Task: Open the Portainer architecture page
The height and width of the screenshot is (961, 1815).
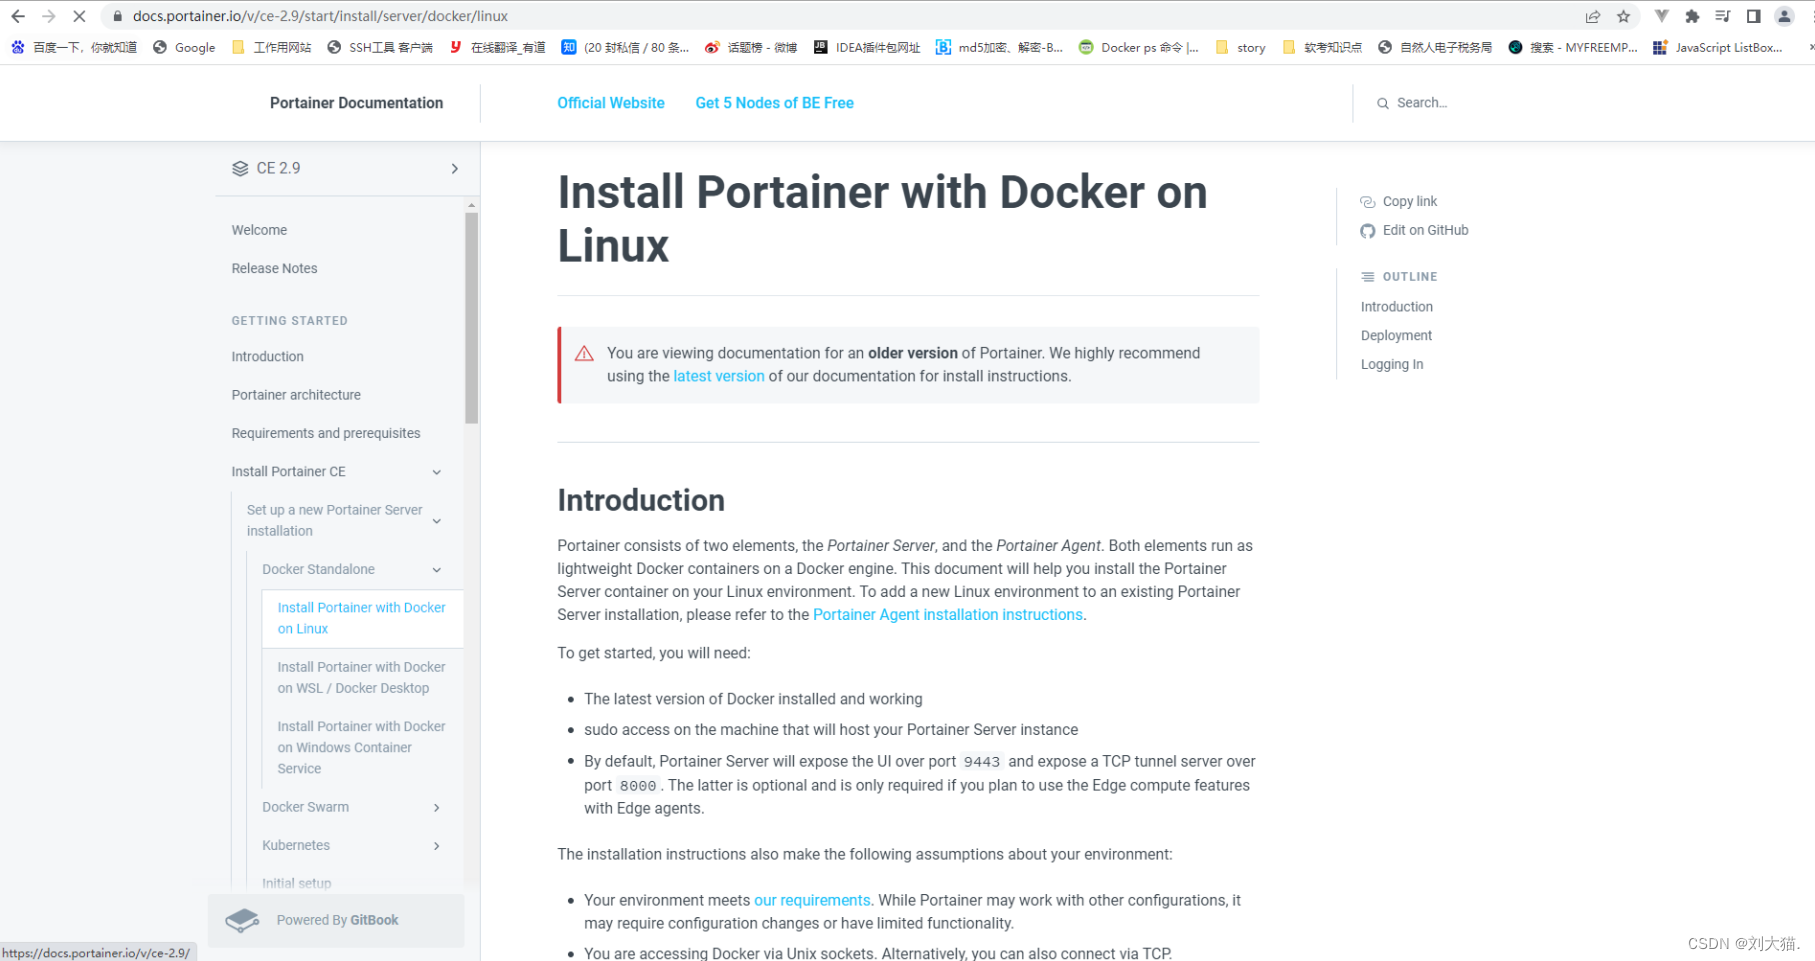Action: coord(296,395)
